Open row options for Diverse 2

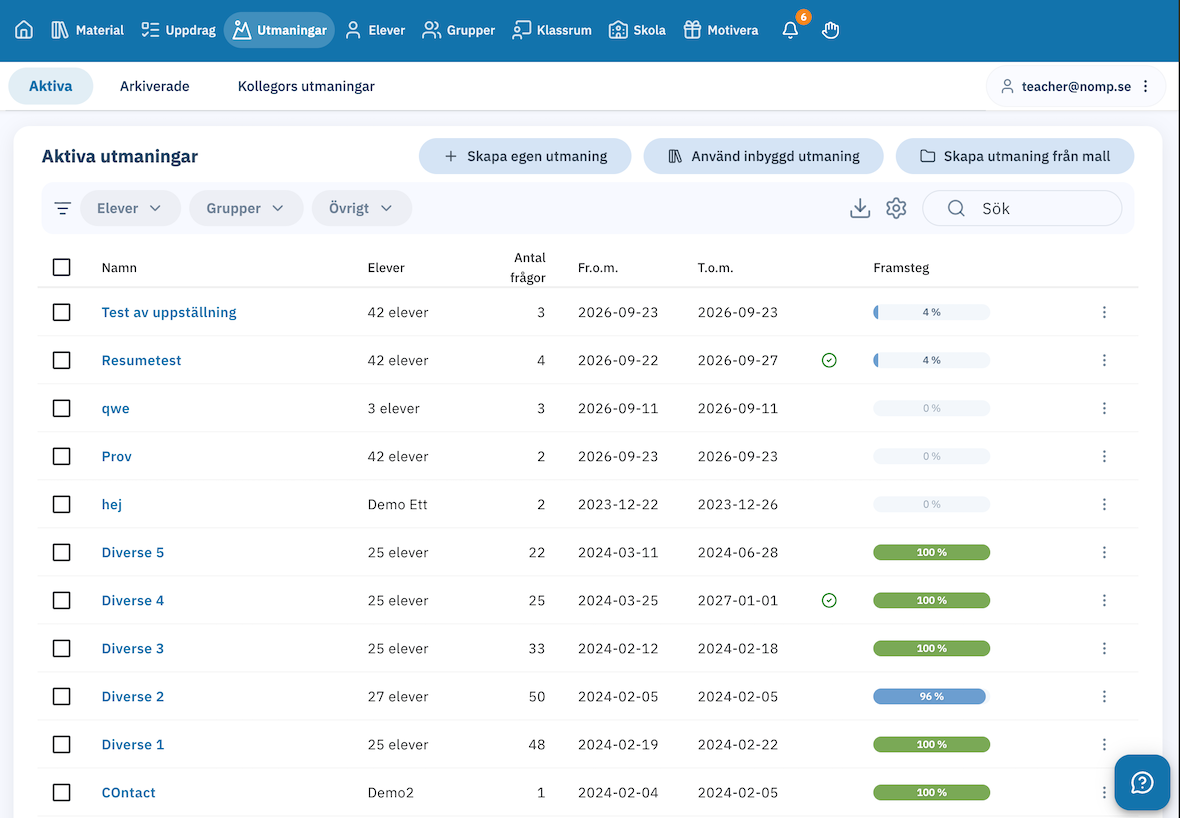click(x=1104, y=697)
